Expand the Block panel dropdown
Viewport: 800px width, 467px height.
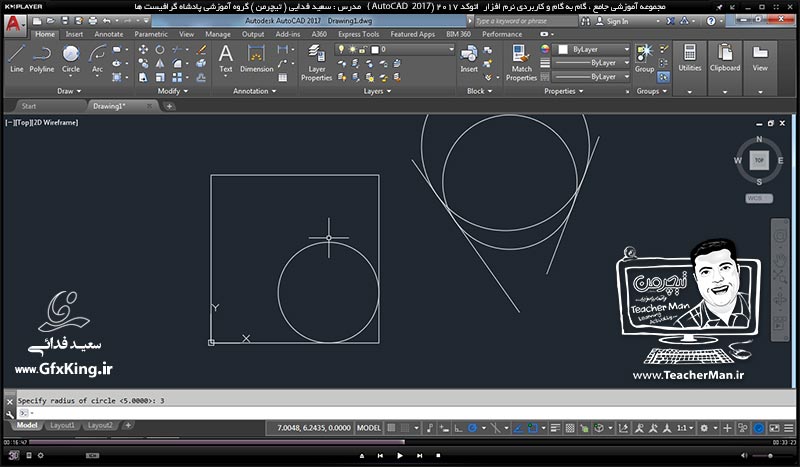click(479, 91)
